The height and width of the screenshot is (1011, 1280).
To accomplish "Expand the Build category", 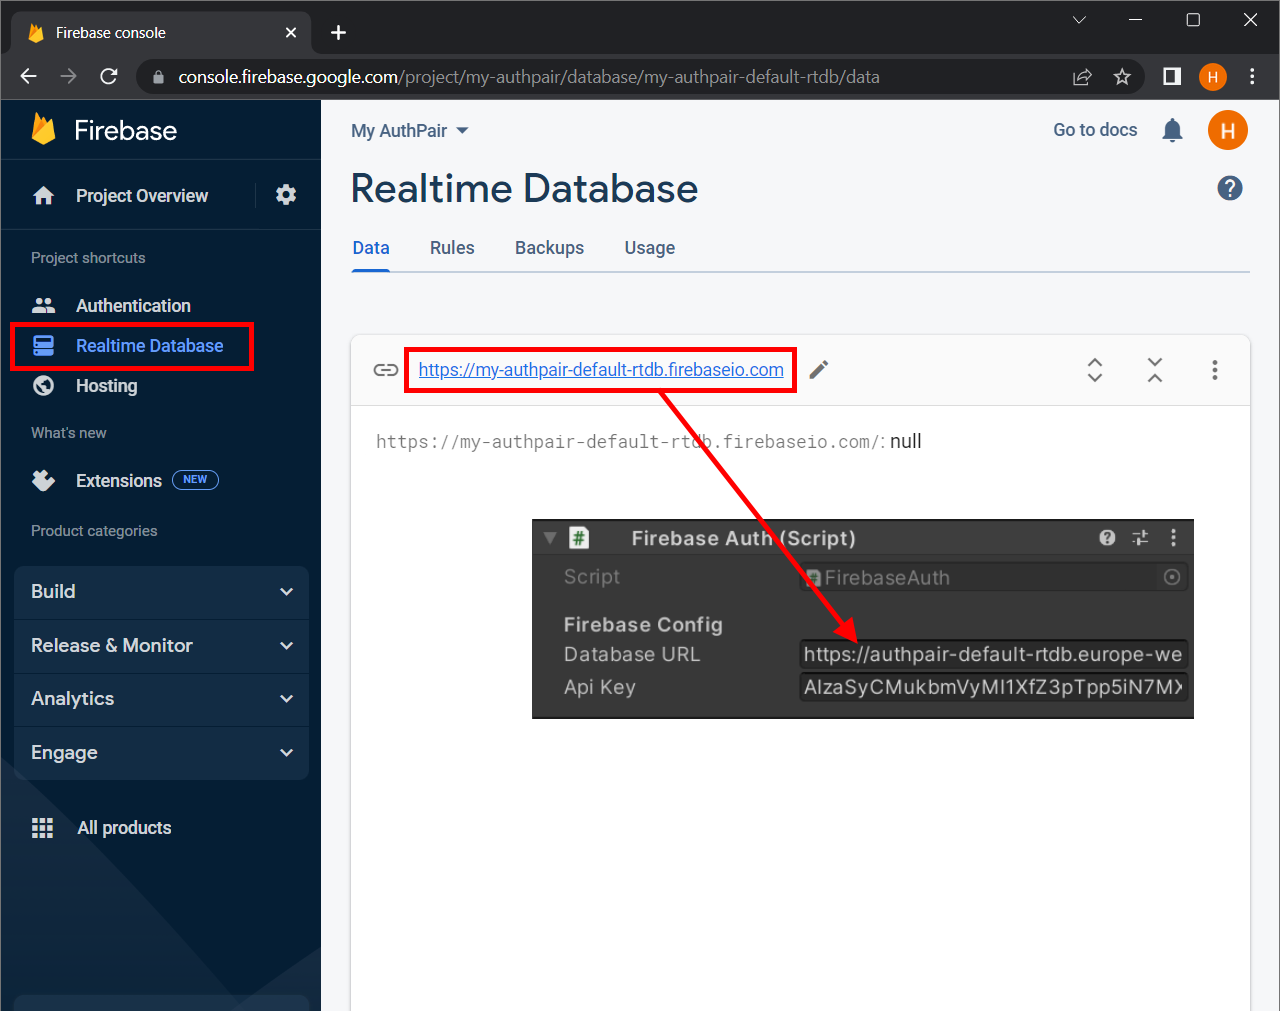I will tap(161, 592).
